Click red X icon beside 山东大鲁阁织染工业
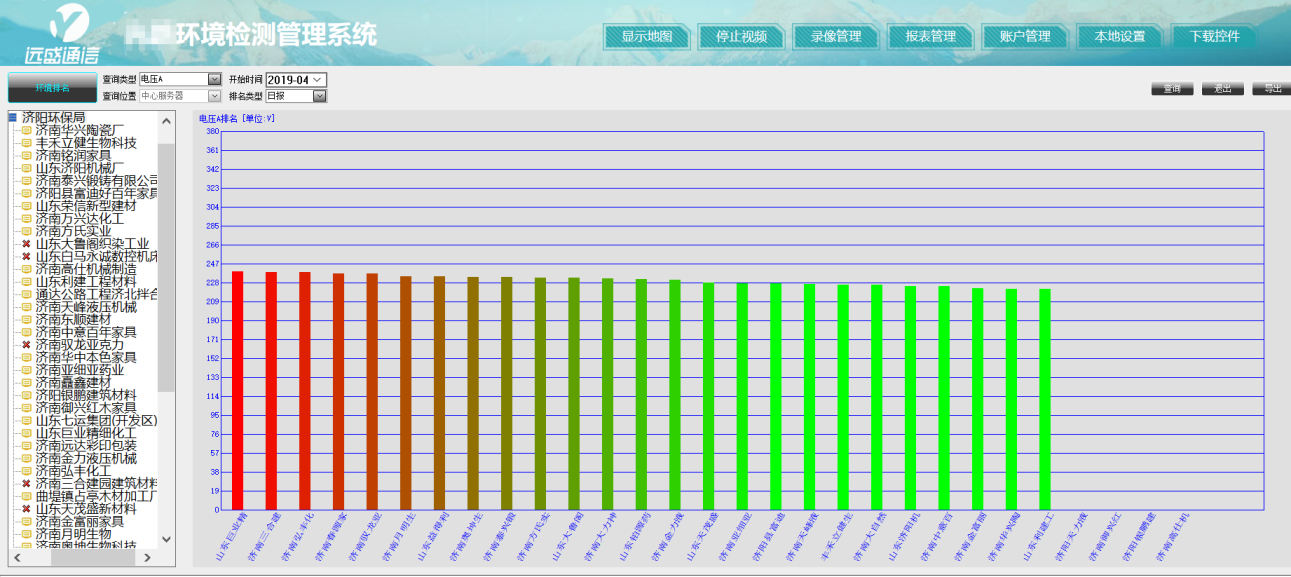Screen dimensions: 1291x577 click(x=26, y=244)
